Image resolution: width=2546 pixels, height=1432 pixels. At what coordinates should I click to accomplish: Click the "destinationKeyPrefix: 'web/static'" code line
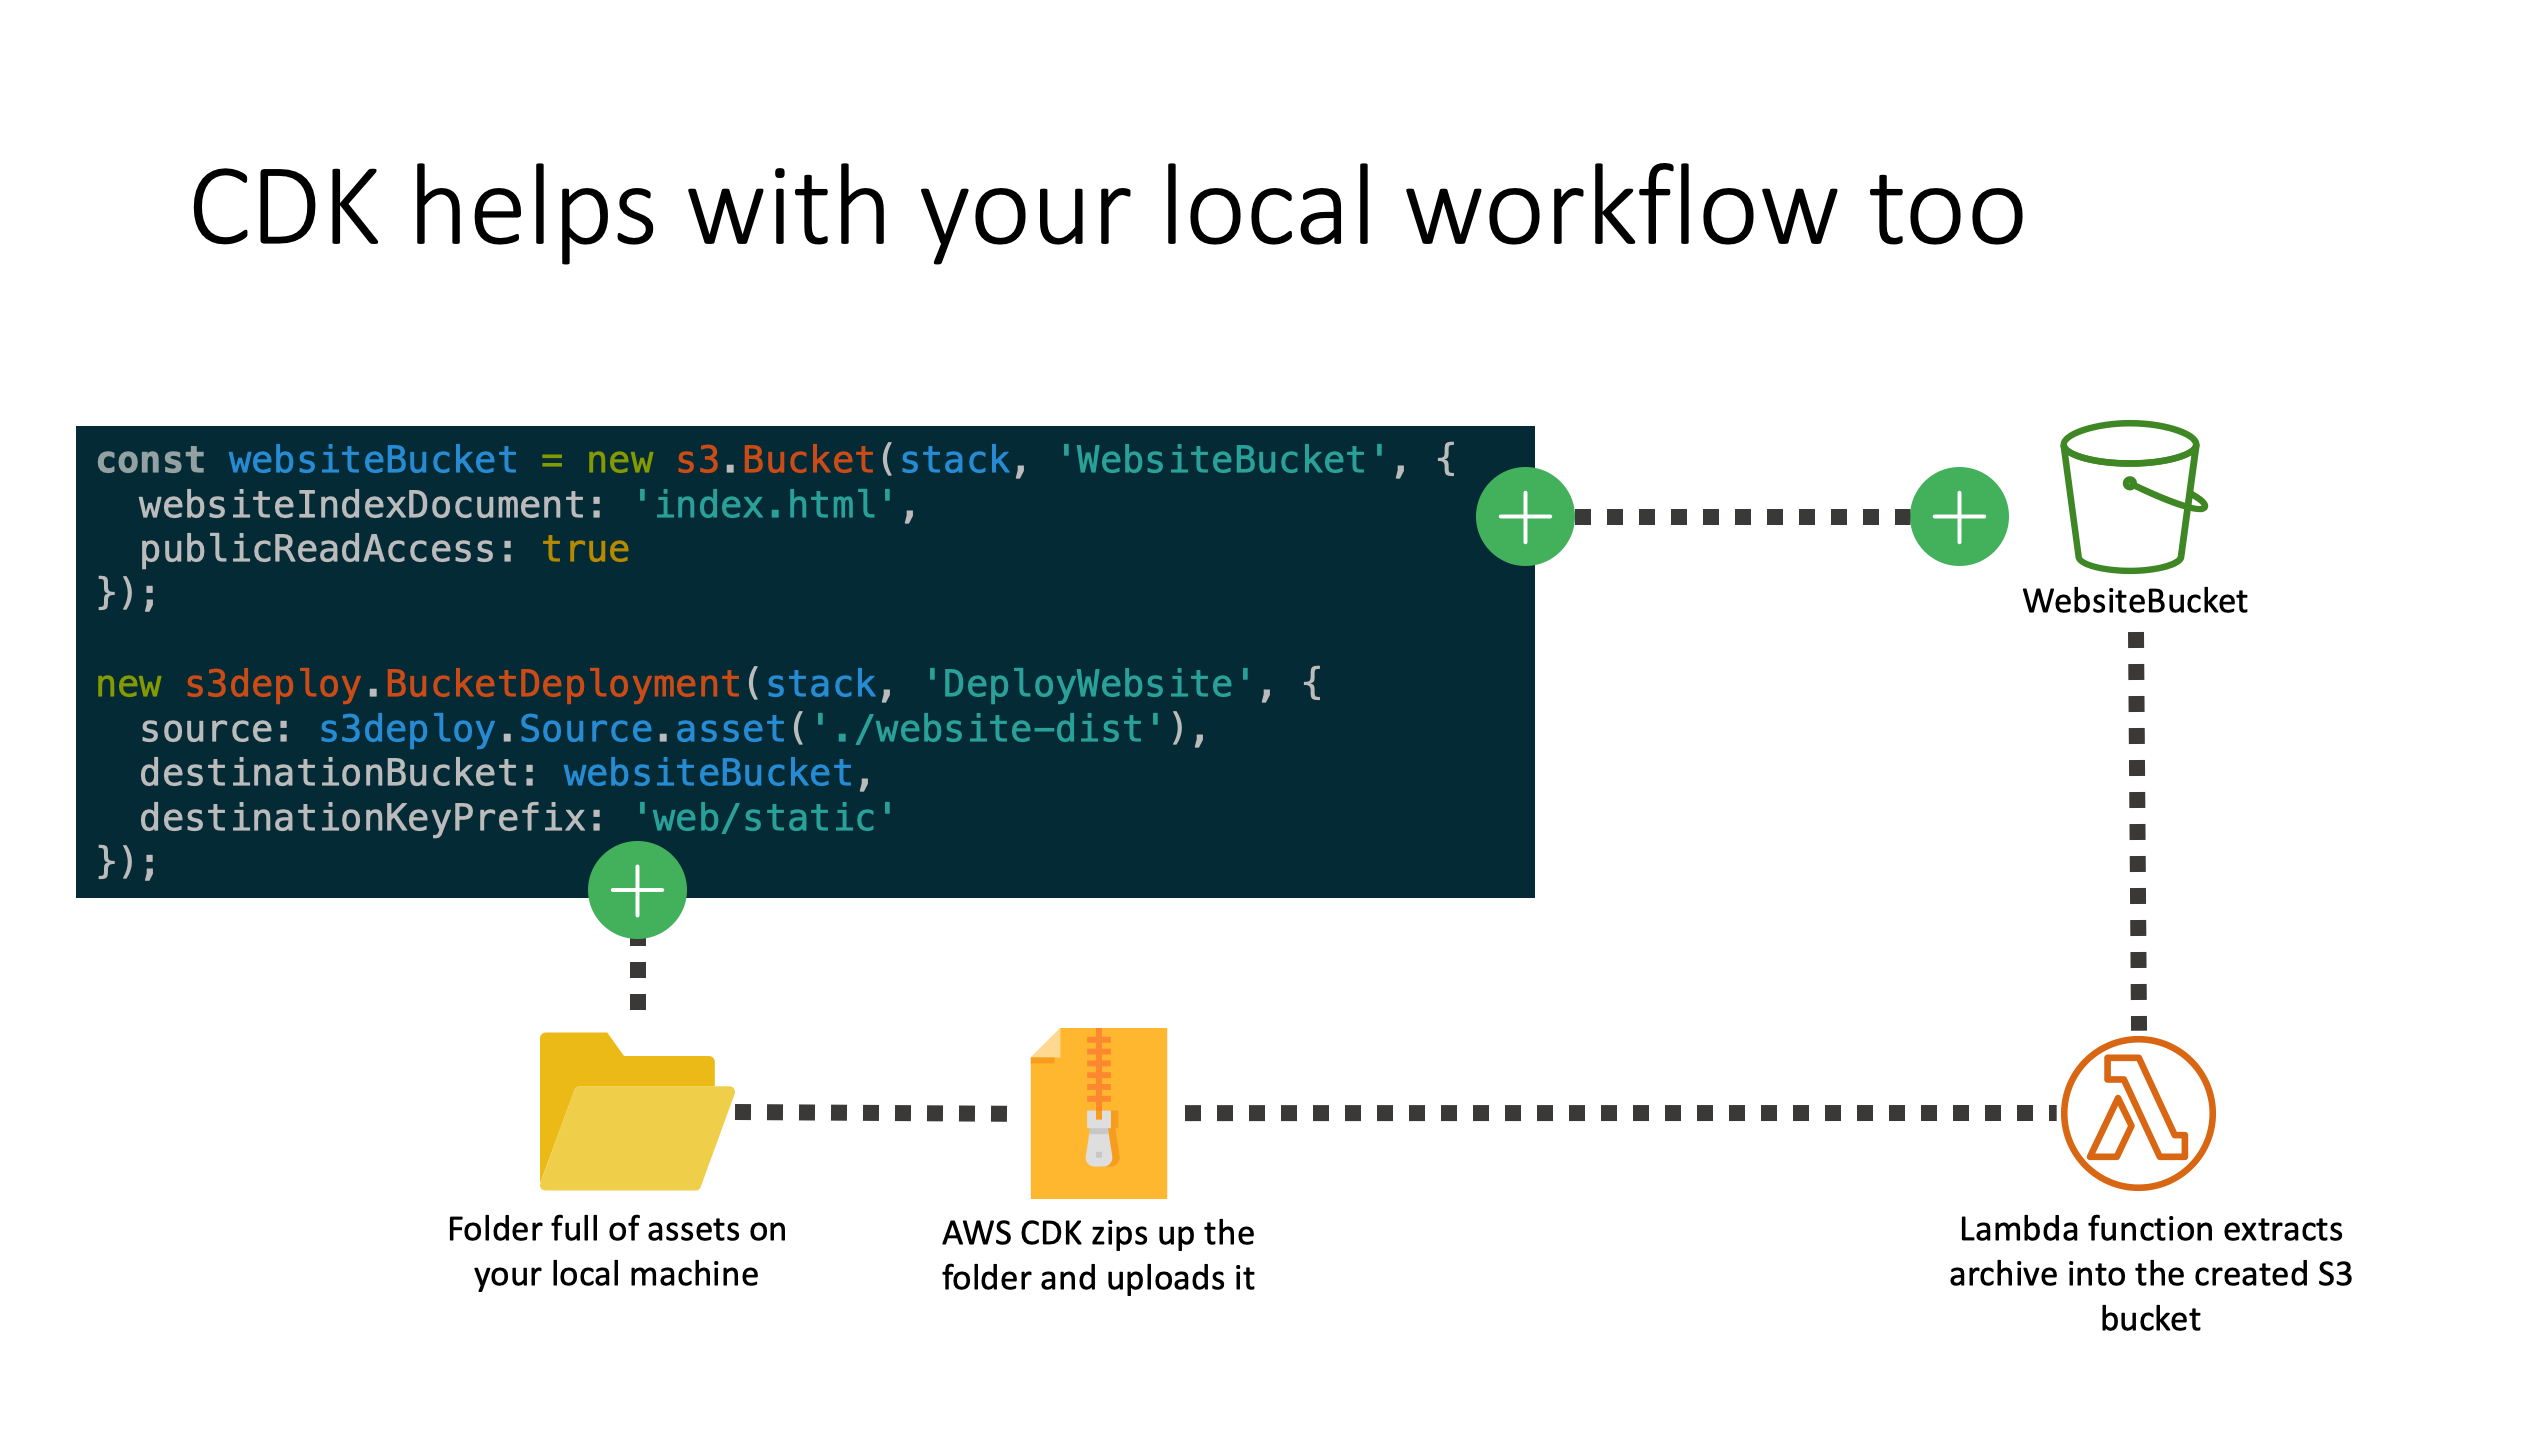coord(517,818)
